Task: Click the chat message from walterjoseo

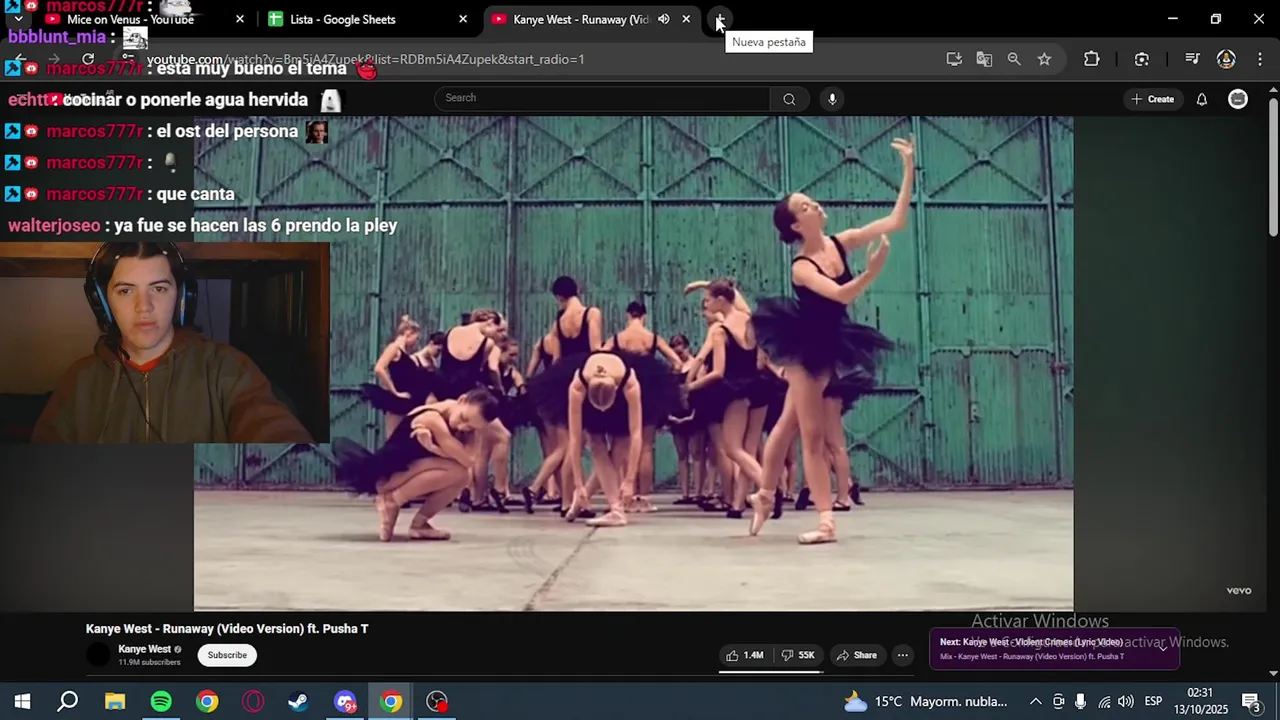Action: click(203, 225)
